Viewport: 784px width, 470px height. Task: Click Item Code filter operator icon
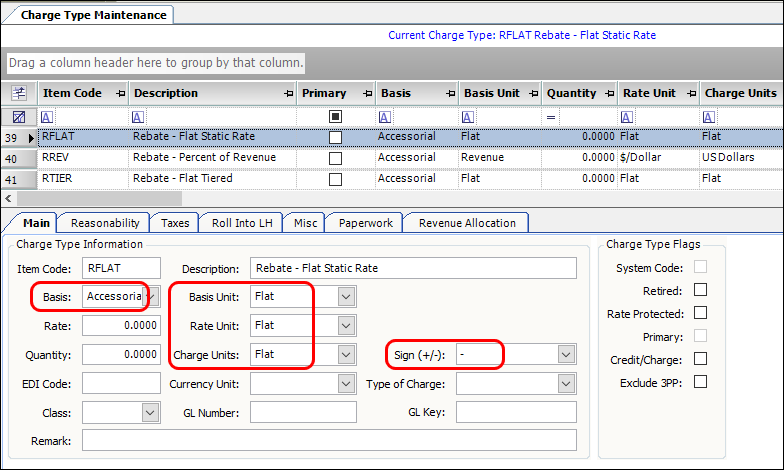(48, 117)
